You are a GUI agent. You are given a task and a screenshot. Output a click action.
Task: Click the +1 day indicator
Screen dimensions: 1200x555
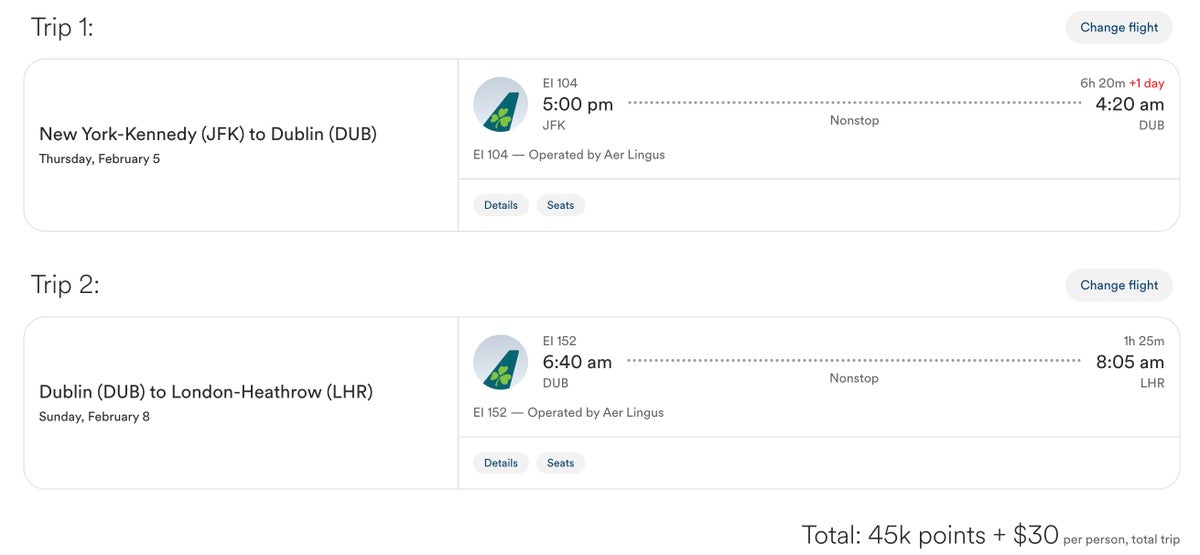(1147, 83)
